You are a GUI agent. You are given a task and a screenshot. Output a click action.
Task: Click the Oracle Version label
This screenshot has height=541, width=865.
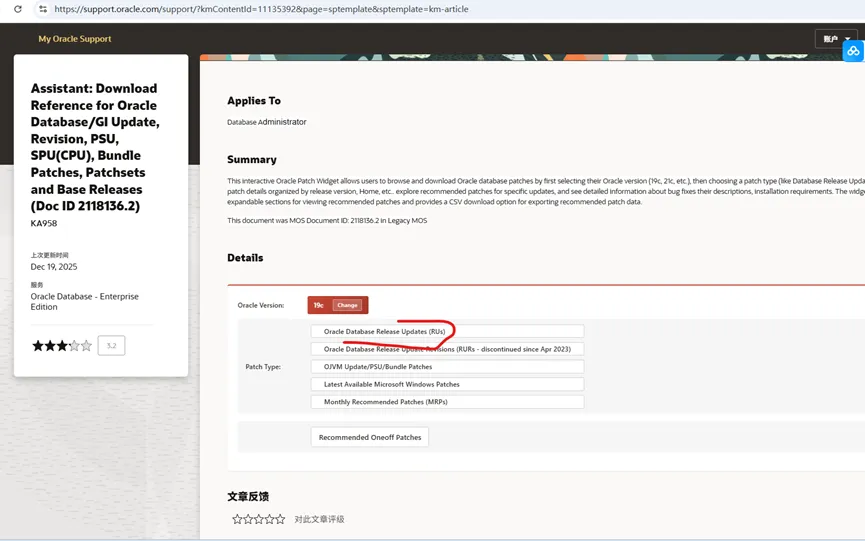pos(260,305)
